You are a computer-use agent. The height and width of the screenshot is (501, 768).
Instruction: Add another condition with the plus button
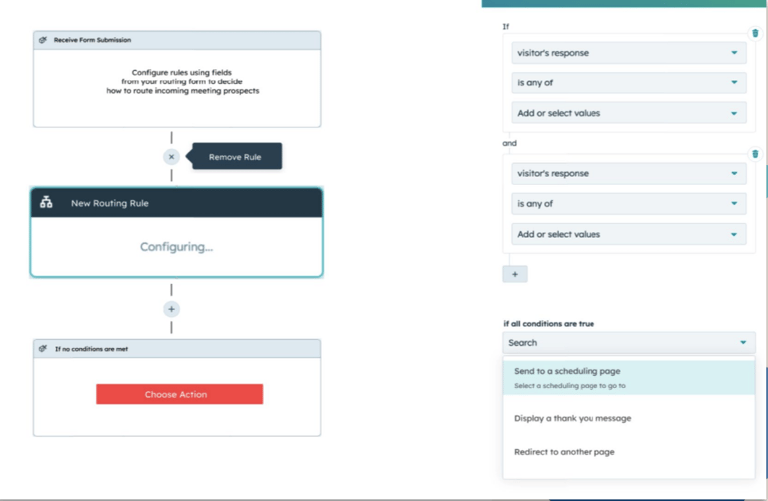(515, 274)
